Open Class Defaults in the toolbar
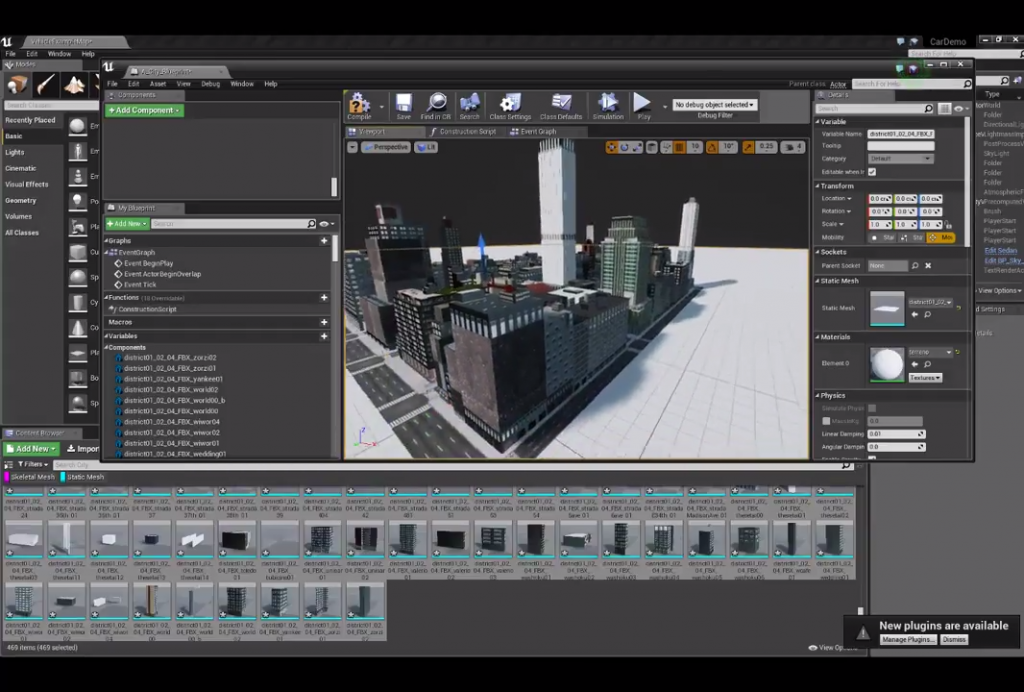Screen dimensions: 1024x692 [561, 105]
